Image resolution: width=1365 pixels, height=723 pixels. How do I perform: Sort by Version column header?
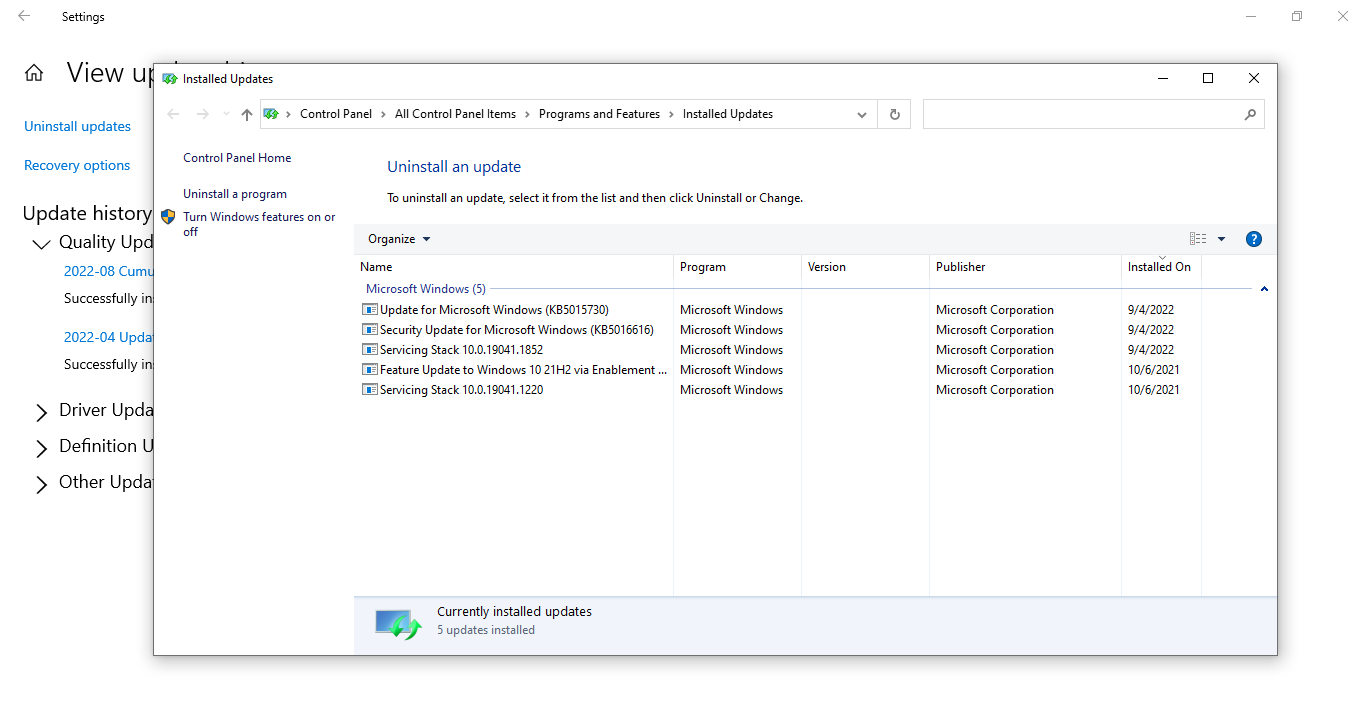tap(865, 267)
